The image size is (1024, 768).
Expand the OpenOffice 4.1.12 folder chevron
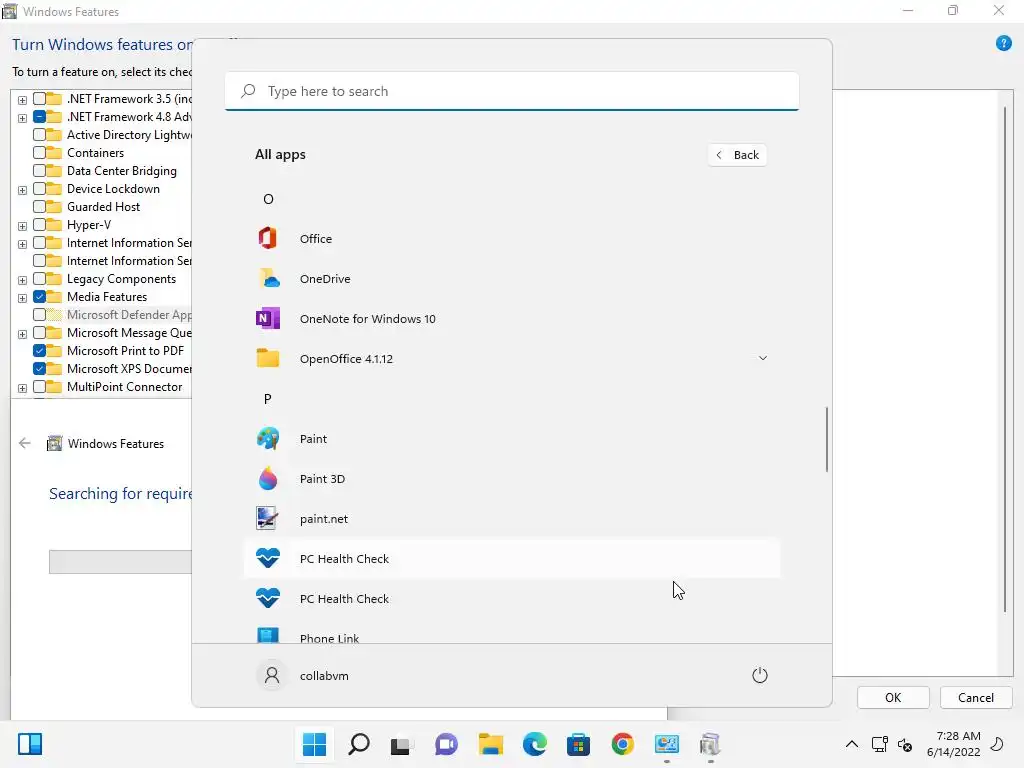click(762, 358)
